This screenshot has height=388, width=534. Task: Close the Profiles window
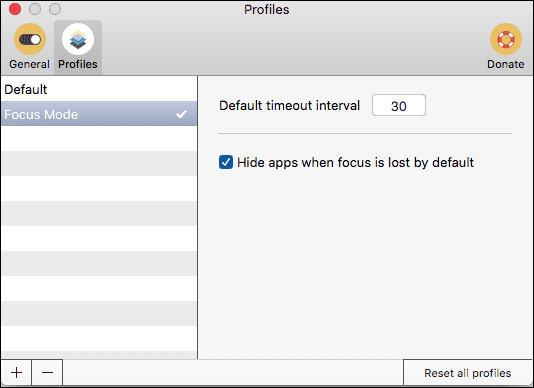coord(15,9)
